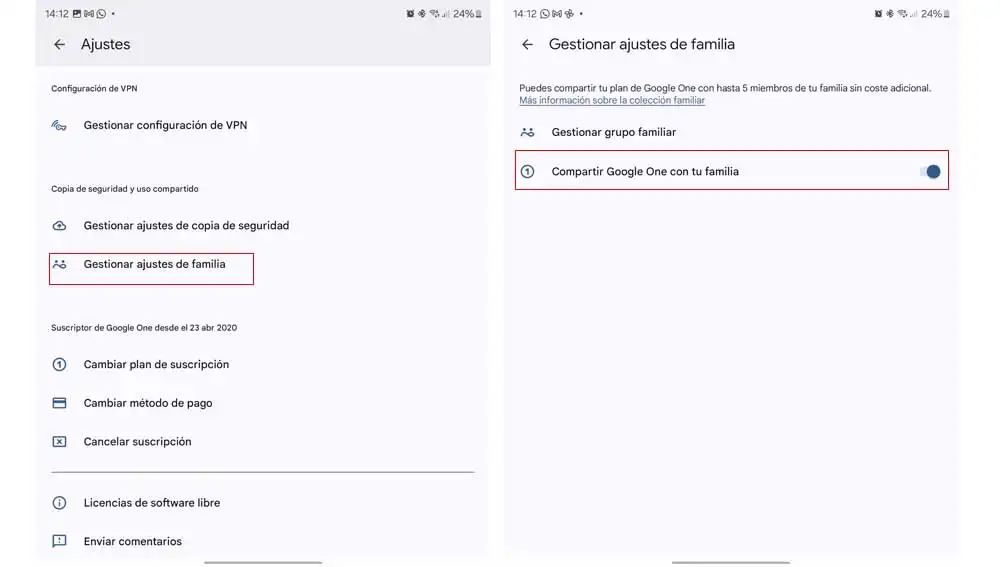
Task: Open Gestionar ajustes de copia de seguridad
Action: (186, 226)
